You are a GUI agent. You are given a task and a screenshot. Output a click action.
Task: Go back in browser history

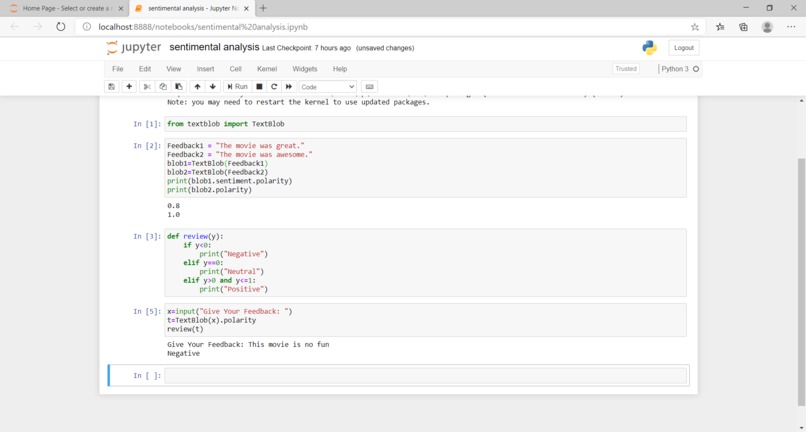[15, 27]
